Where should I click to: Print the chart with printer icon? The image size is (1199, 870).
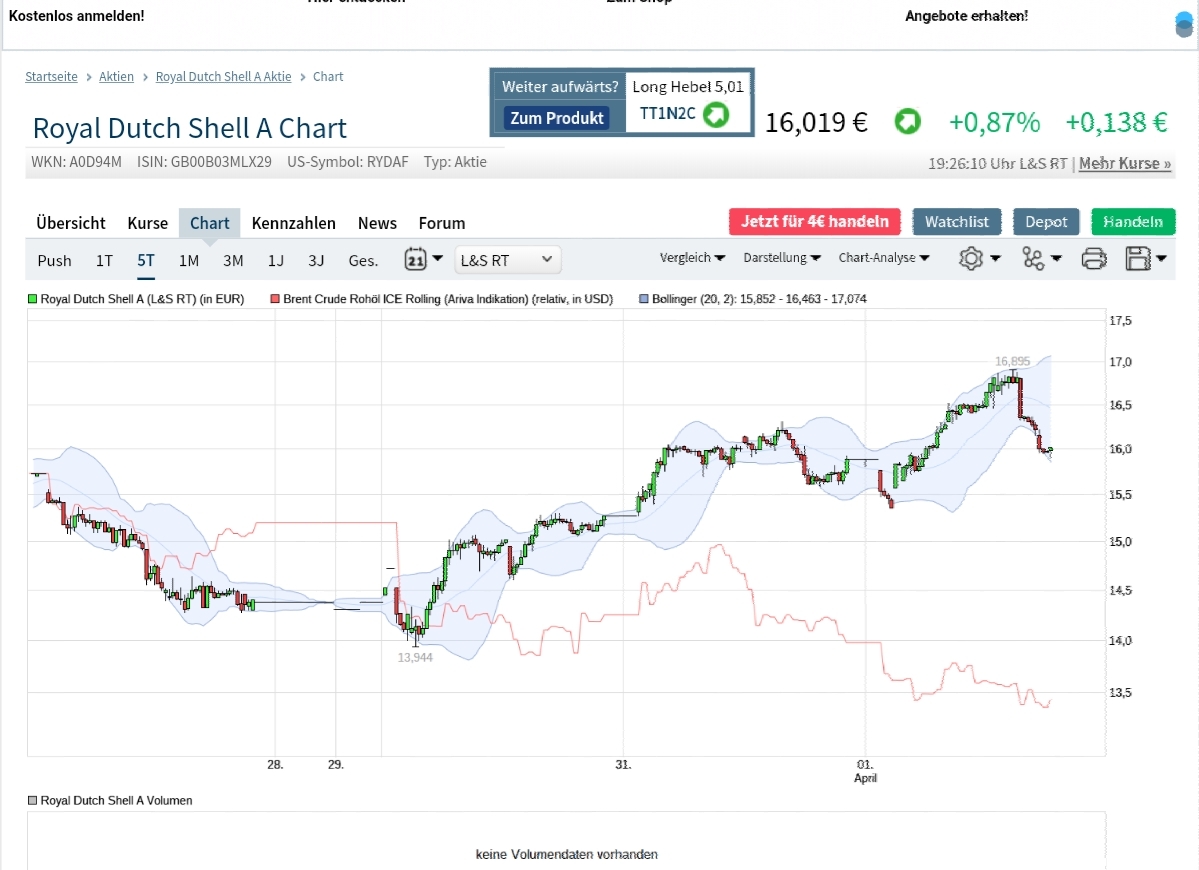click(x=1094, y=260)
